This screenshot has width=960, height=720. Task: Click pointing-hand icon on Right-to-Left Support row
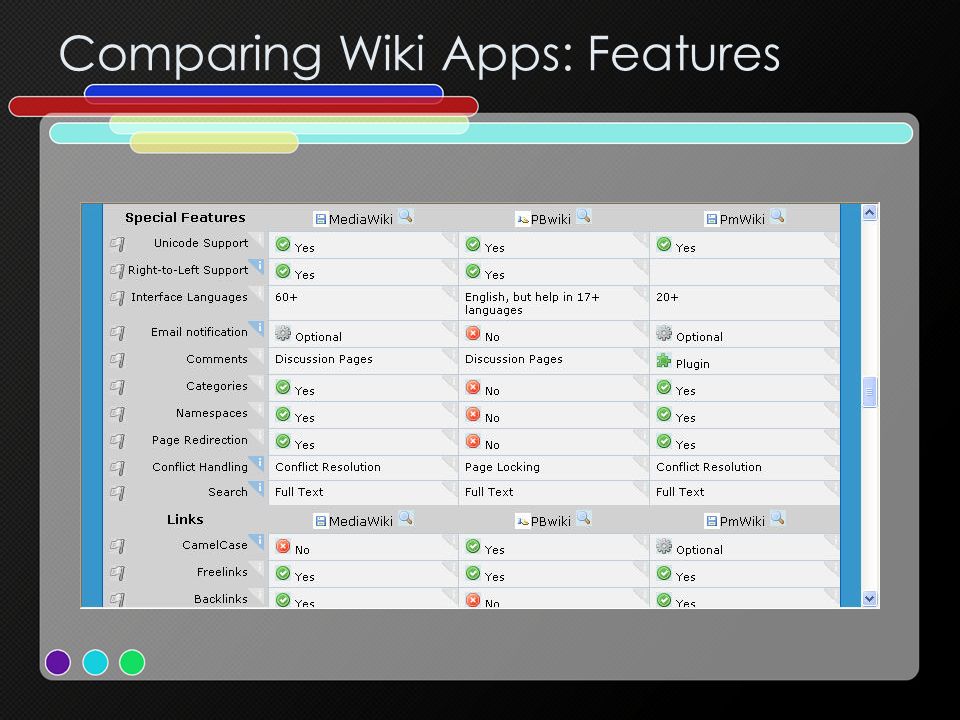click(118, 271)
